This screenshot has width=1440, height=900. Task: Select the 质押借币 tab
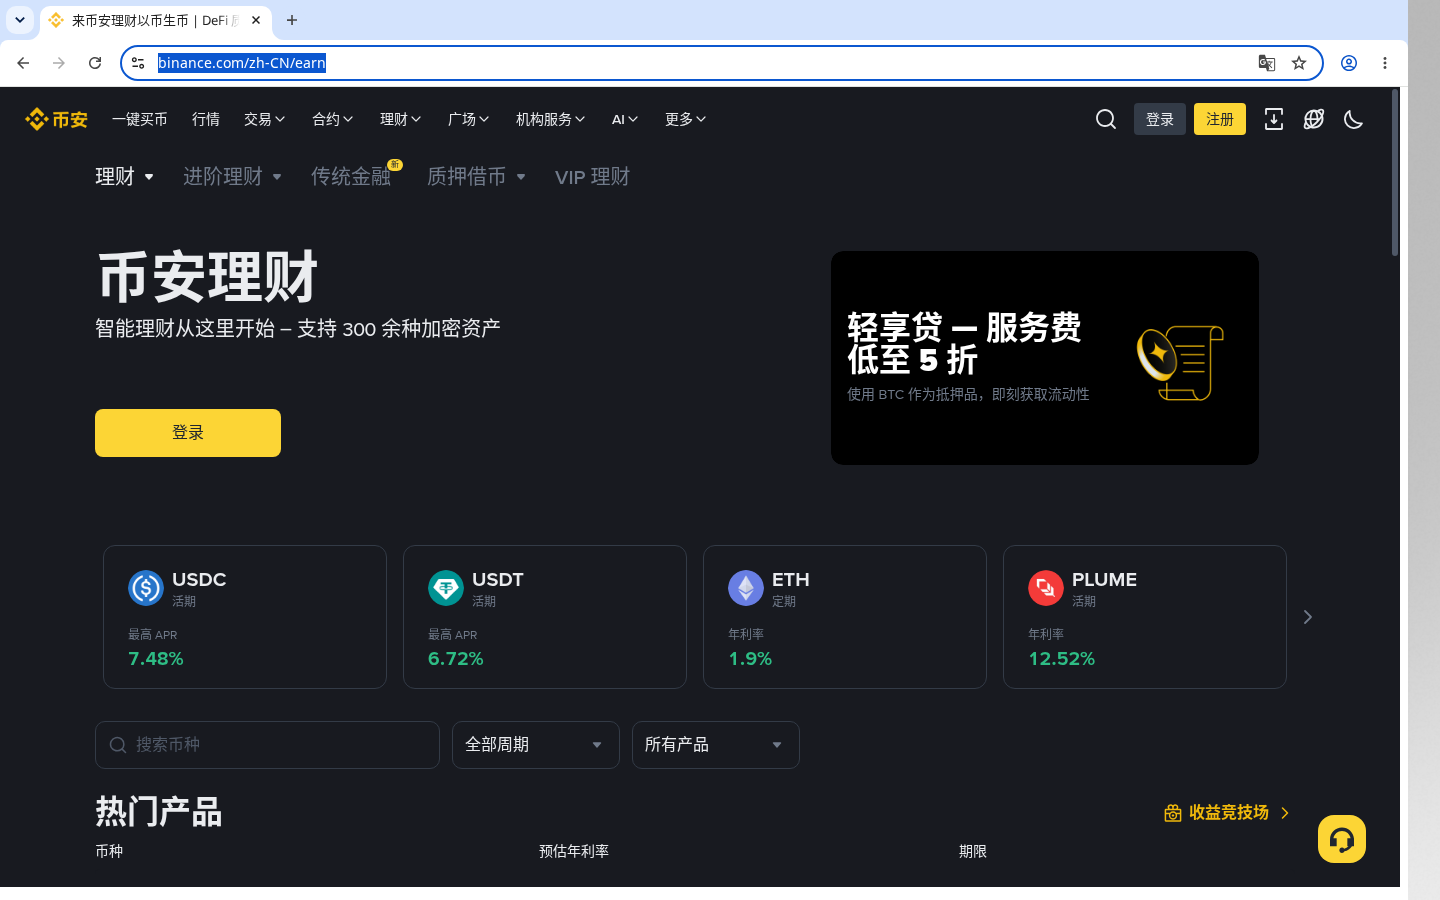(477, 177)
